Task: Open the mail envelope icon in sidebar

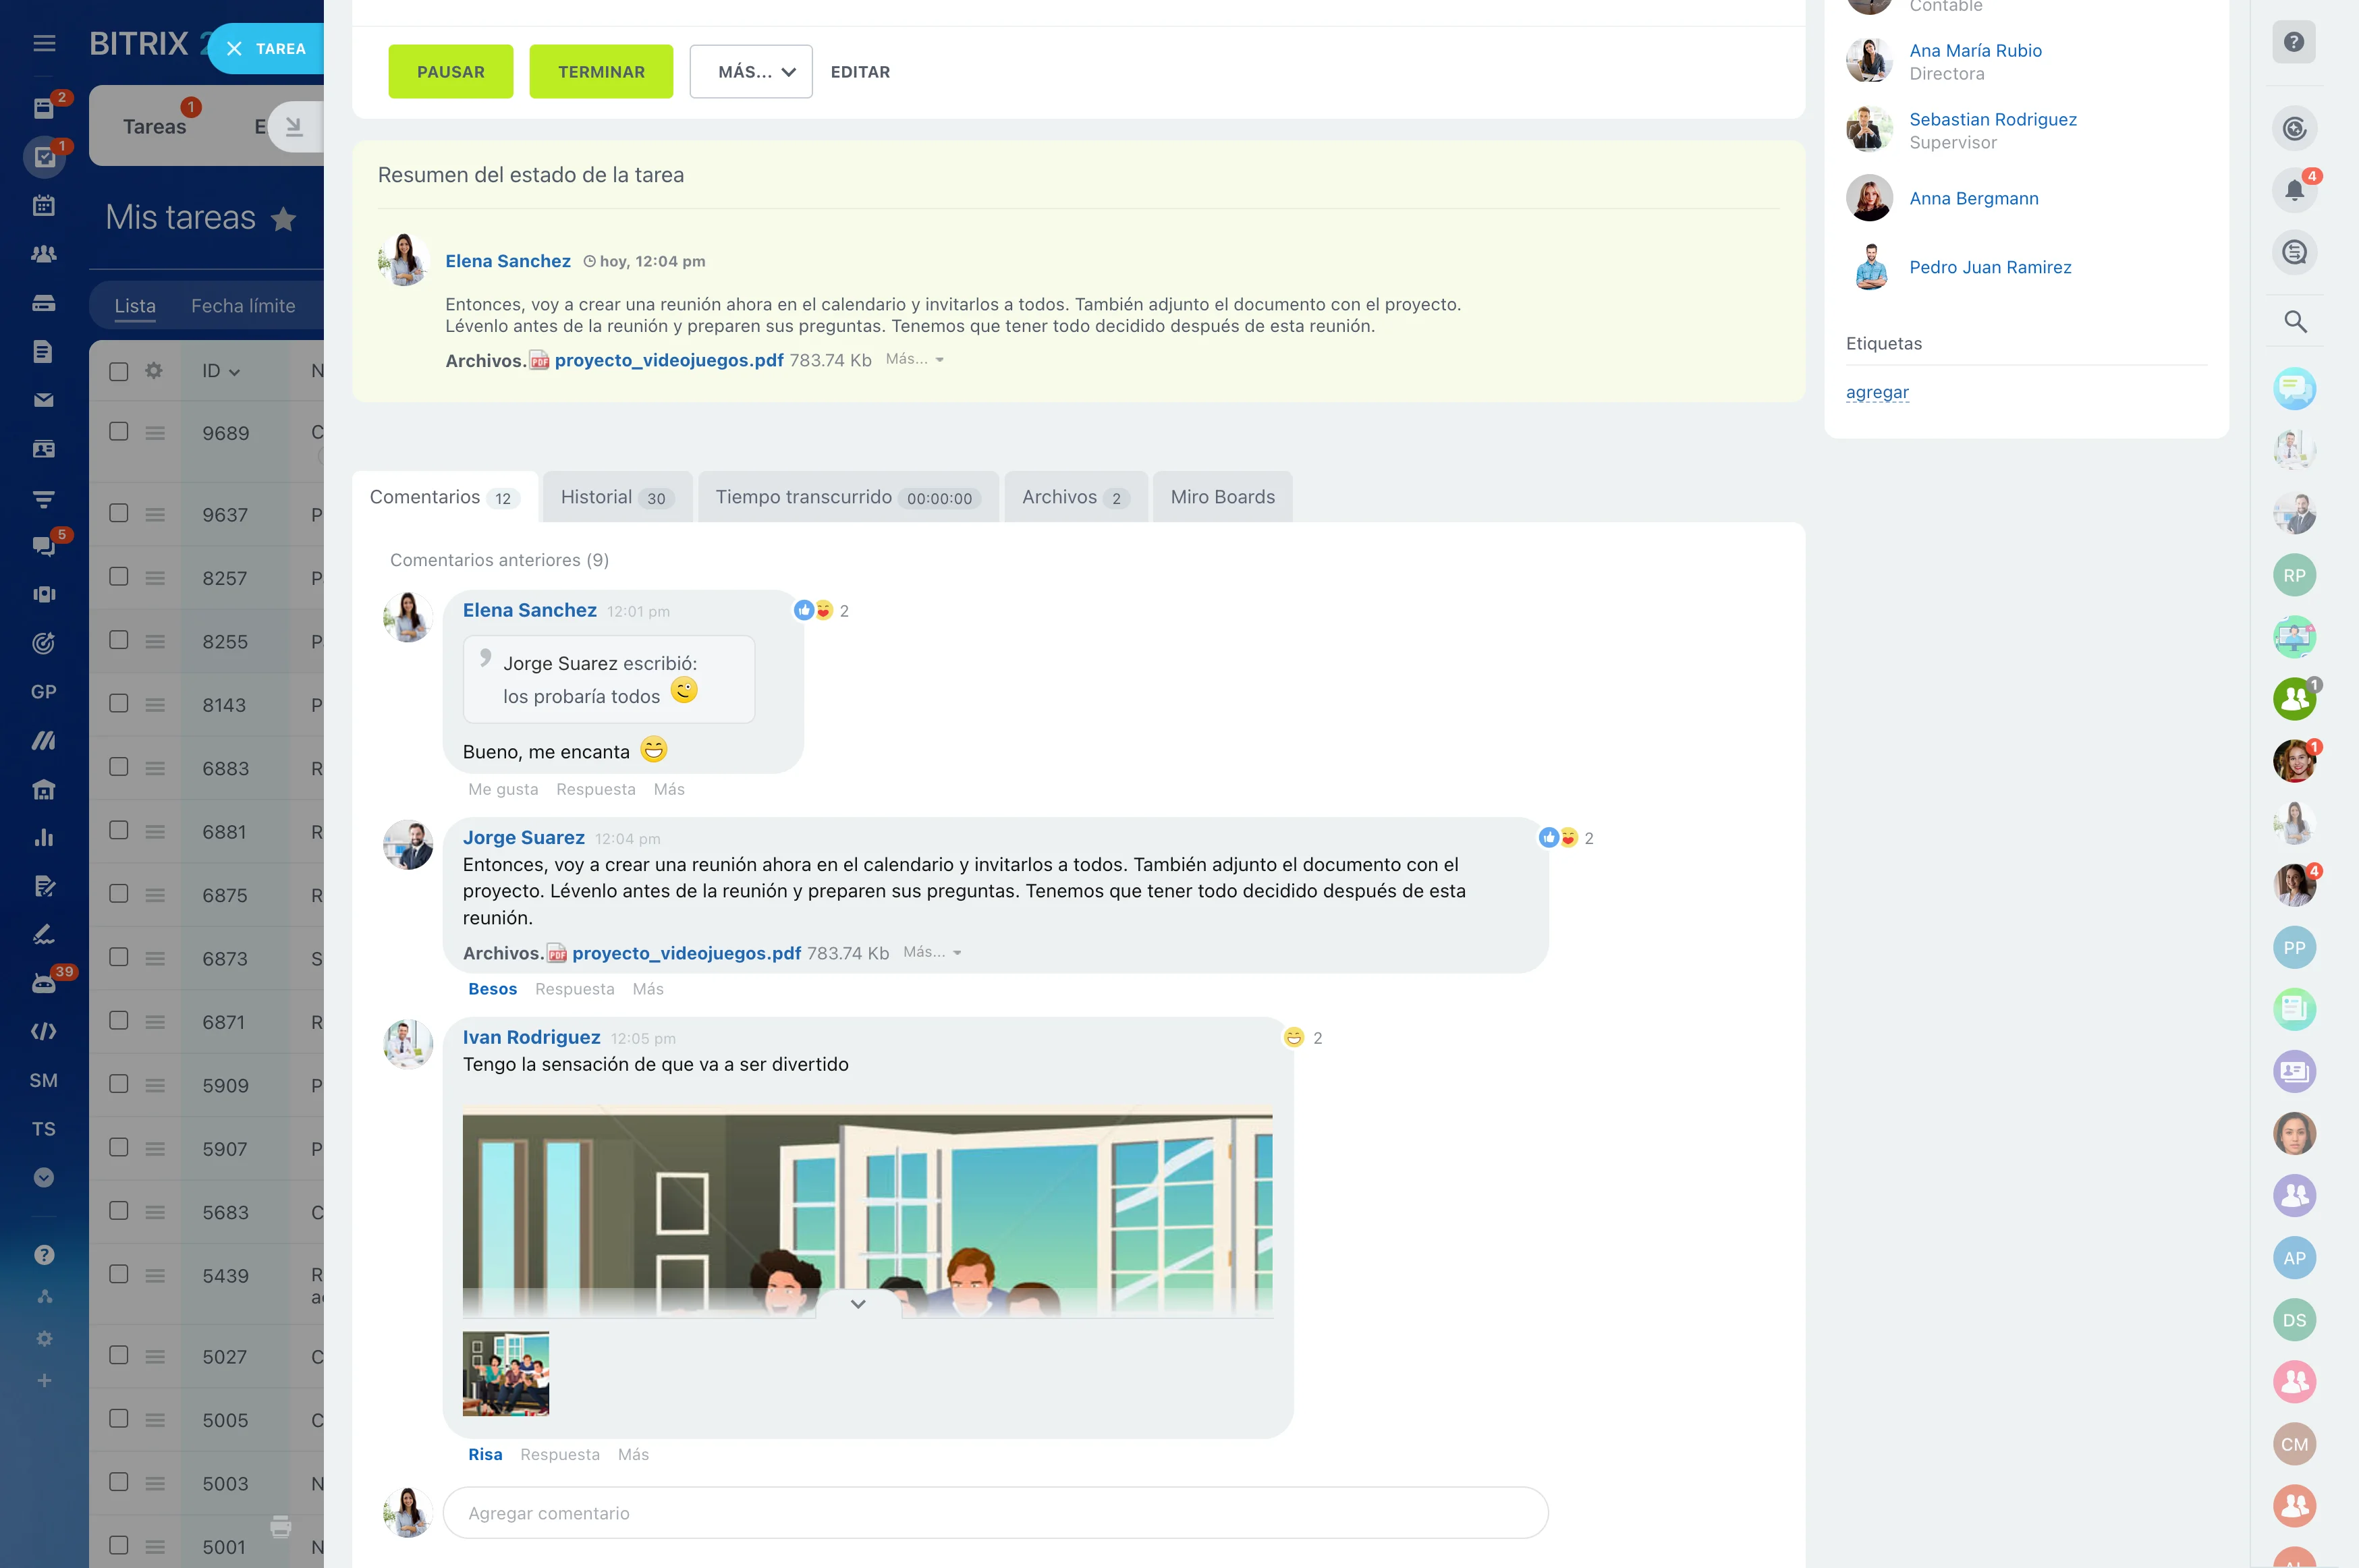Action: [43, 400]
